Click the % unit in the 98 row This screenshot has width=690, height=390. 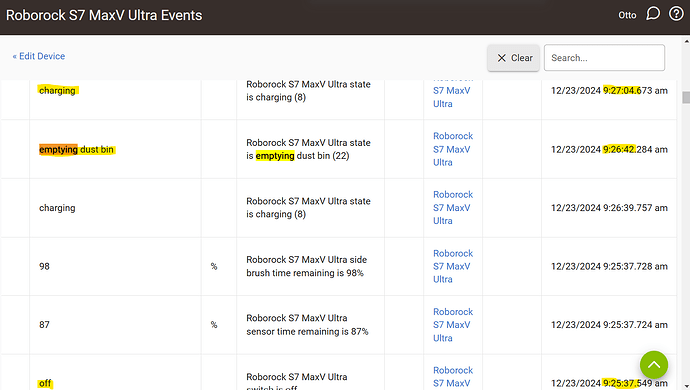214,266
